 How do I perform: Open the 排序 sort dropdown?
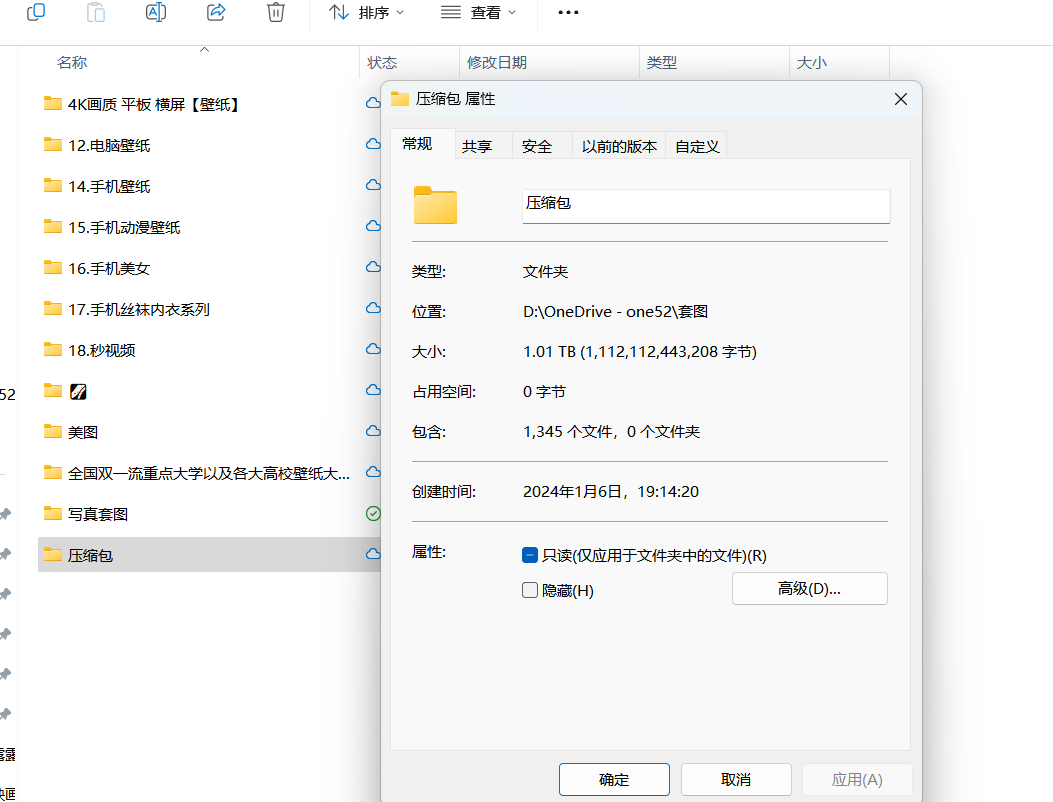(x=366, y=13)
